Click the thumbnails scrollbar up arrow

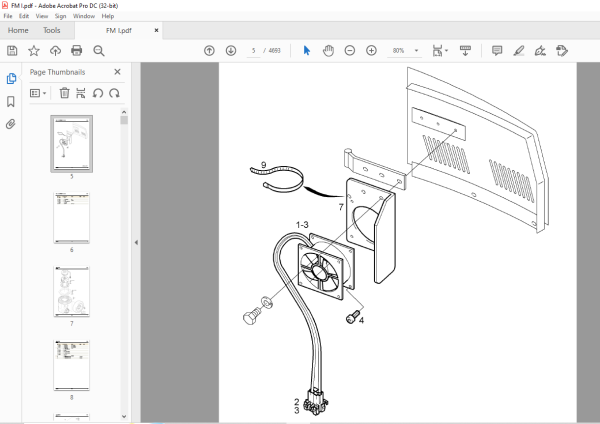[x=124, y=112]
